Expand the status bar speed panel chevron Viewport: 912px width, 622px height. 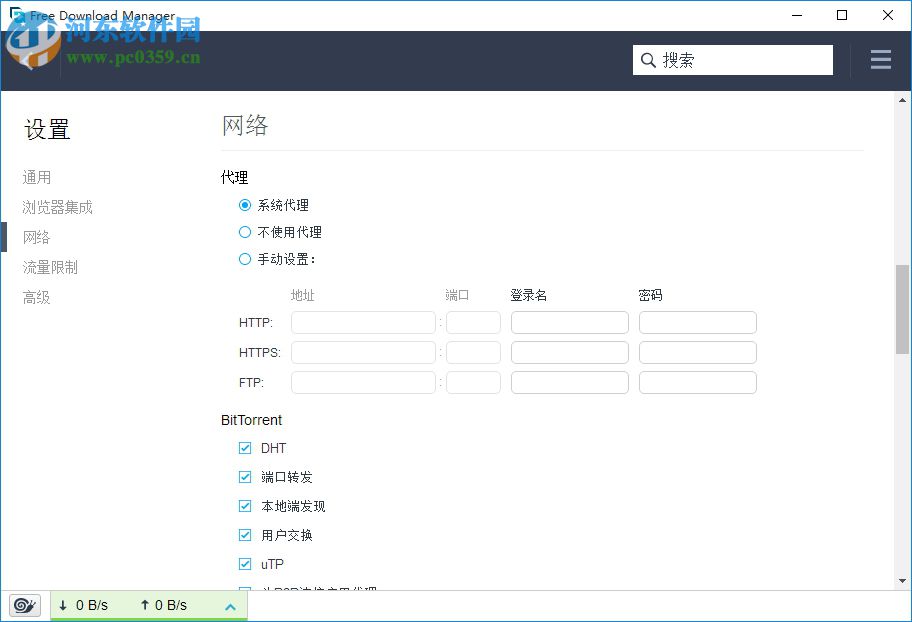[x=231, y=605]
